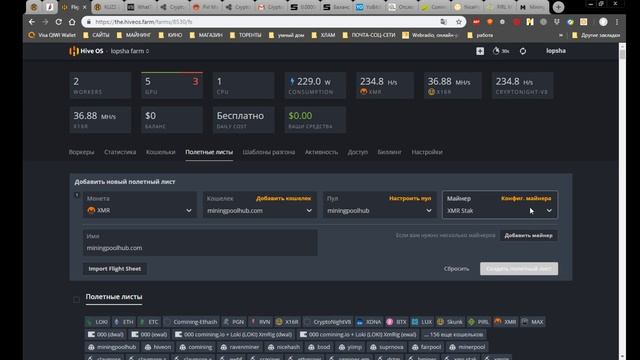Switch to the Workers (Воркеры) tab
The width and height of the screenshot is (640, 360).
coord(81,152)
